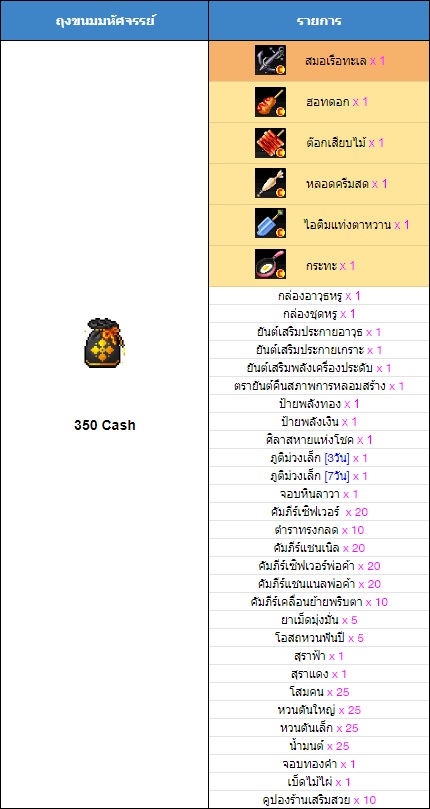430x809 pixels.
Task: Click the กล่องอาวุธหรู x 1 row
Action: tap(319, 296)
